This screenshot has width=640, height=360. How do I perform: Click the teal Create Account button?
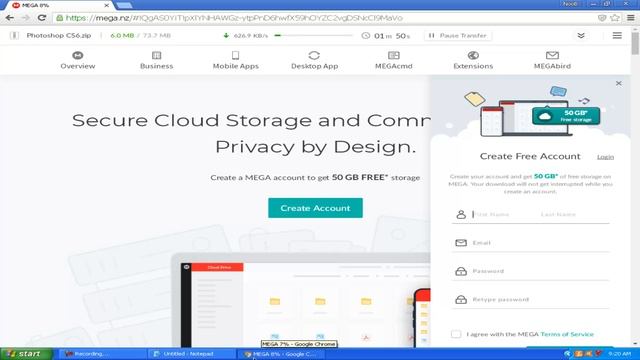315,208
